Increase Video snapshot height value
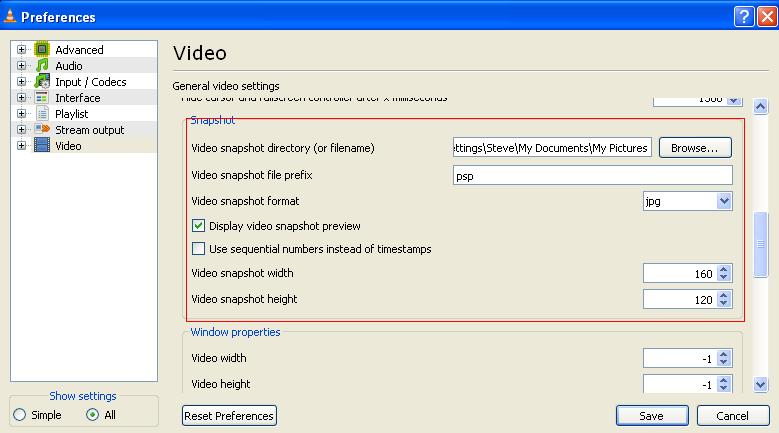Screen dimensions: 779x433 724,295
